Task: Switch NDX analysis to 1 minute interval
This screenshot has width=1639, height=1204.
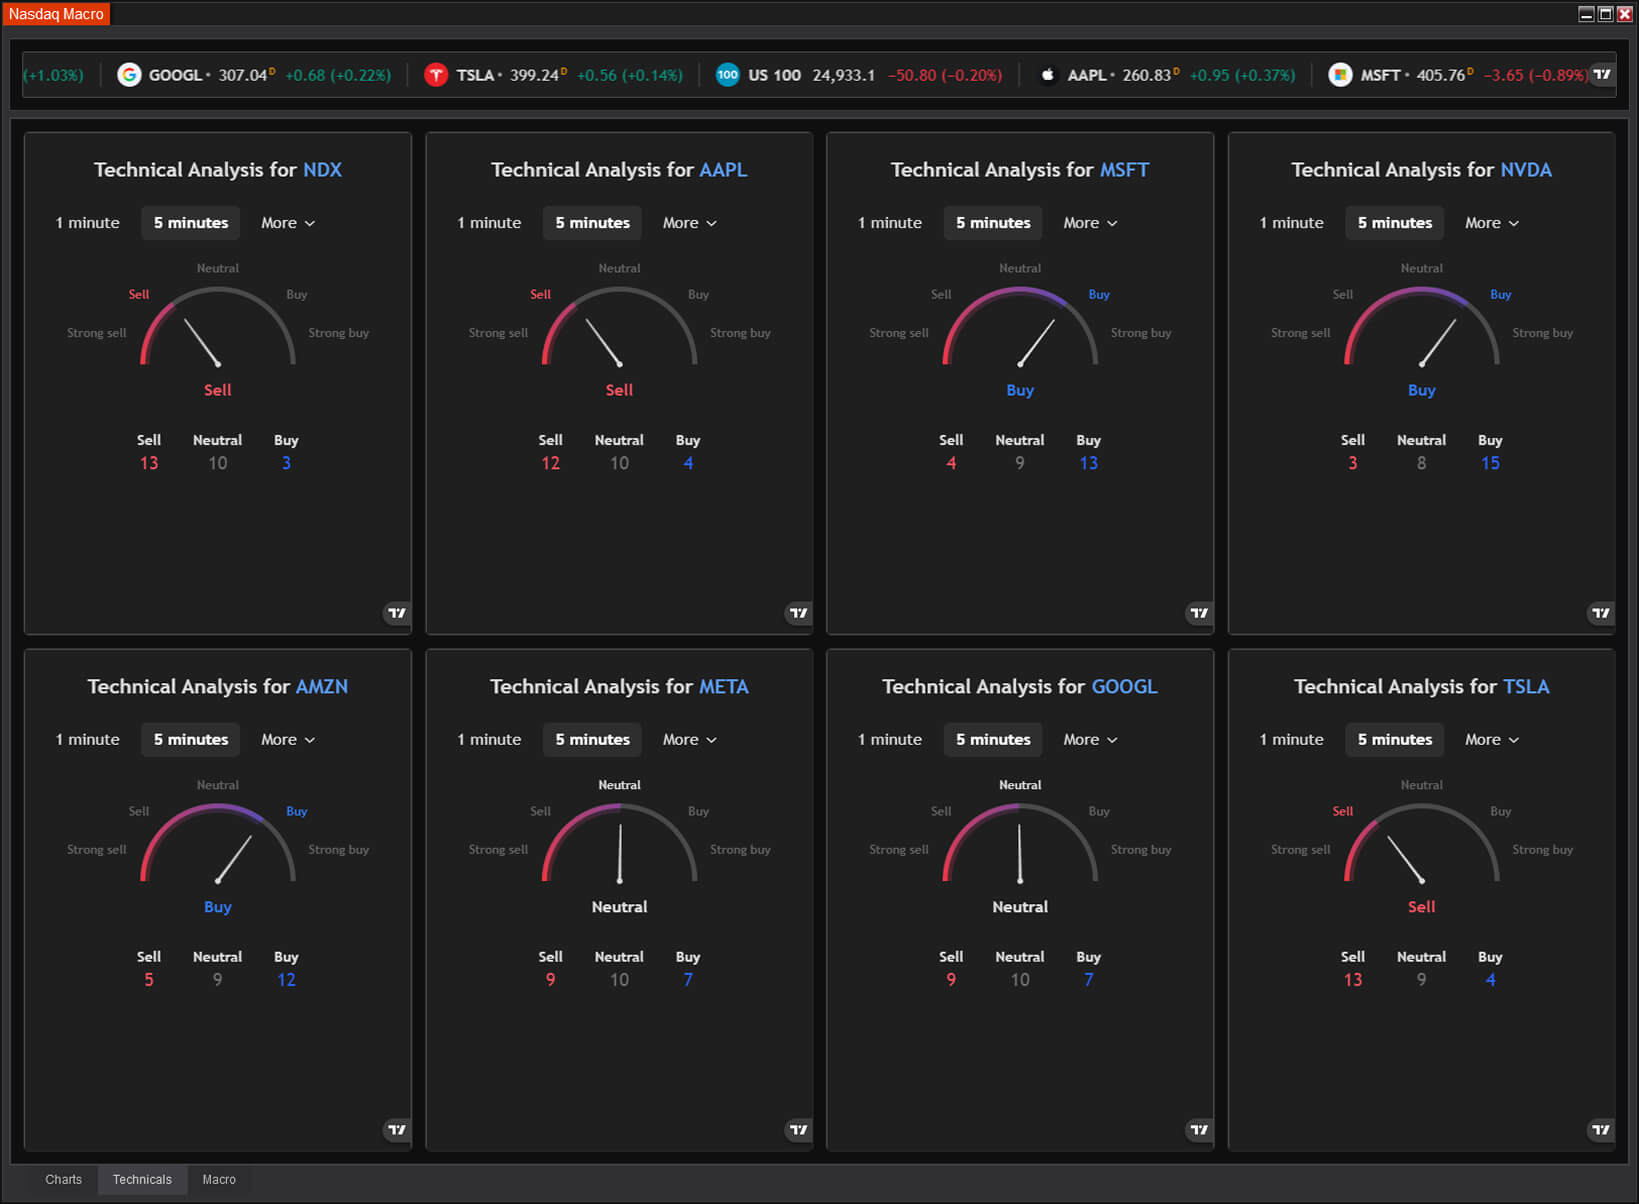Action: [x=88, y=223]
